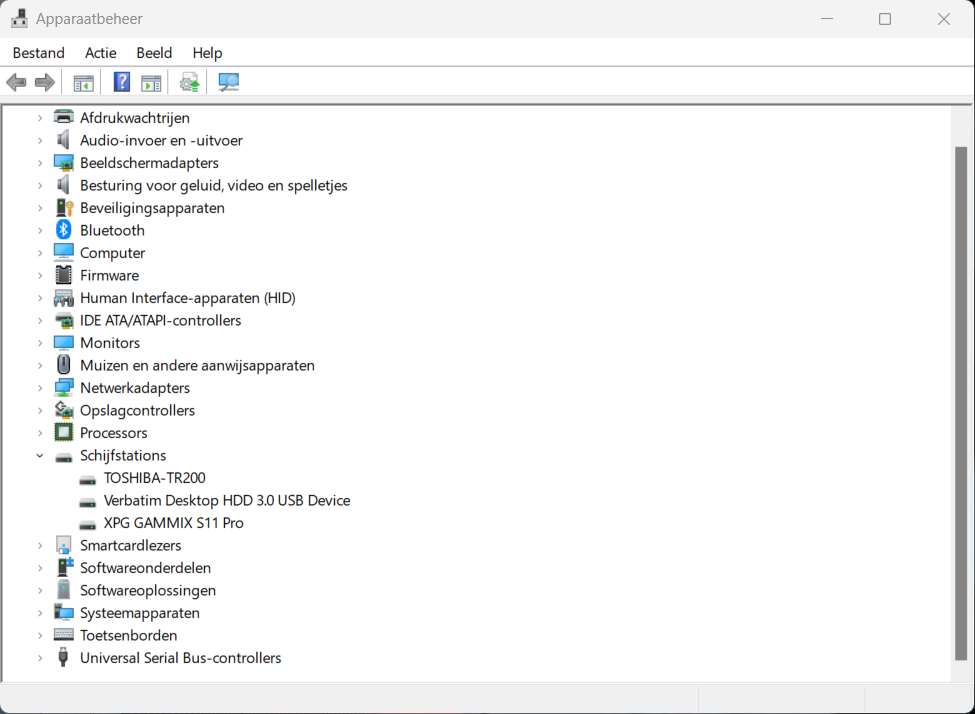Expand the Afdrukwachtrijen node
This screenshot has width=975, height=714.
(x=40, y=118)
